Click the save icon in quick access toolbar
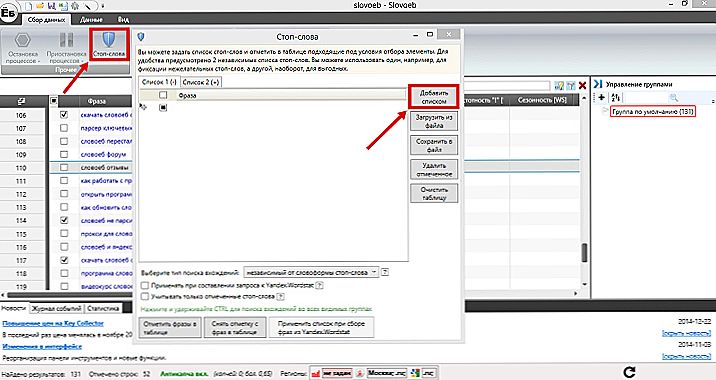The height and width of the screenshot is (380, 716). click(52, 6)
